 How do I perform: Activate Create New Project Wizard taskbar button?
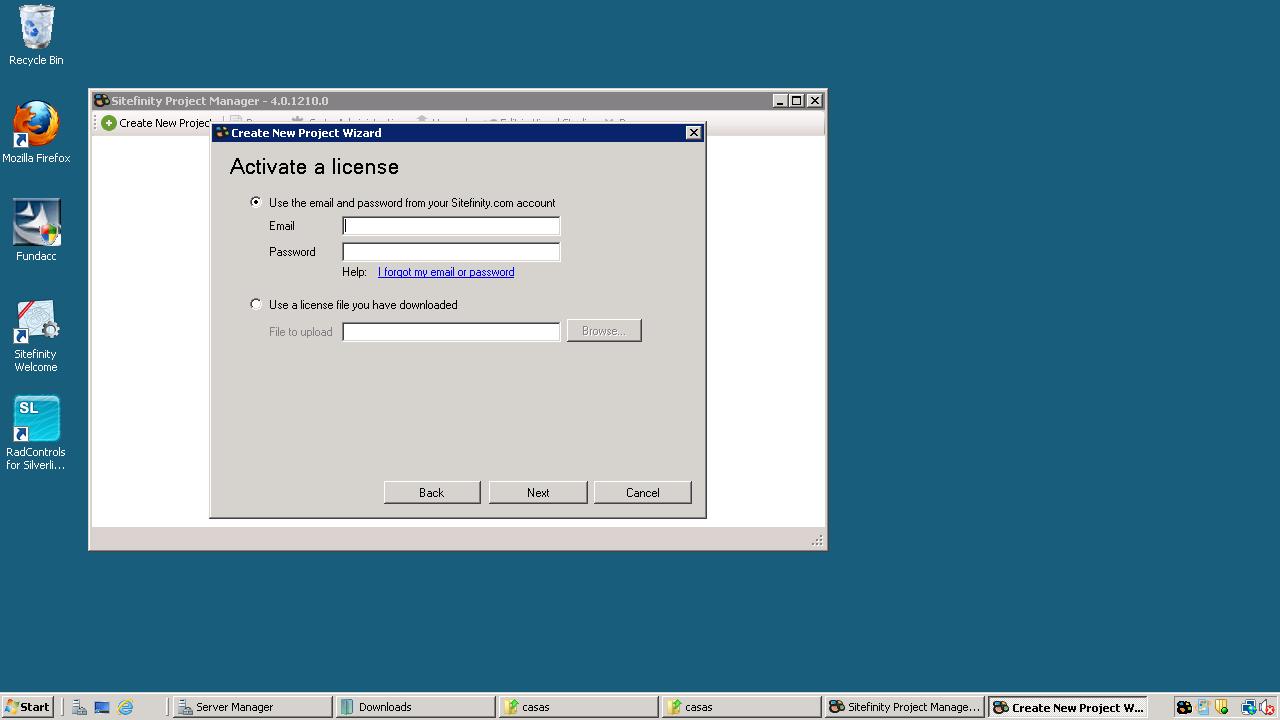pyautogui.click(x=1067, y=707)
